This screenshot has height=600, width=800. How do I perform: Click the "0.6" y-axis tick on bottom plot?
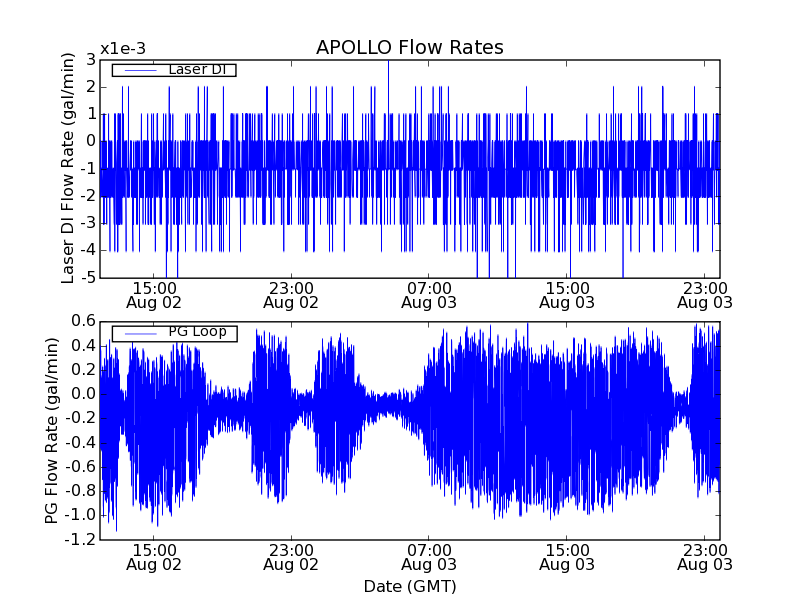83,321
